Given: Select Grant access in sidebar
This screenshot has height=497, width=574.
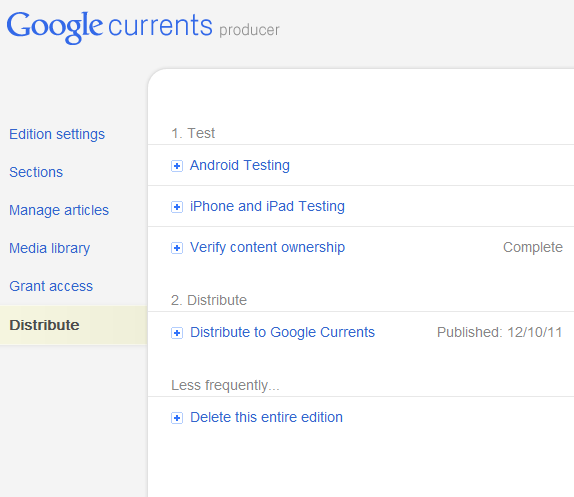Looking at the screenshot, I should coord(51,286).
